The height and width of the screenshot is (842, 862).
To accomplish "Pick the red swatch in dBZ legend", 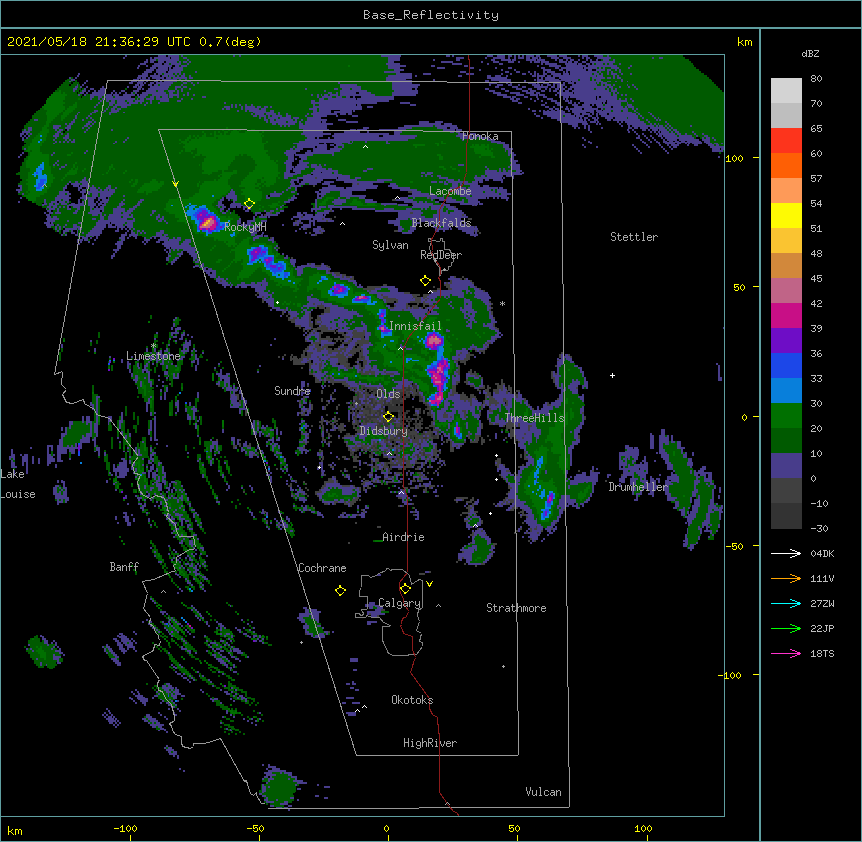I will 786,140.
